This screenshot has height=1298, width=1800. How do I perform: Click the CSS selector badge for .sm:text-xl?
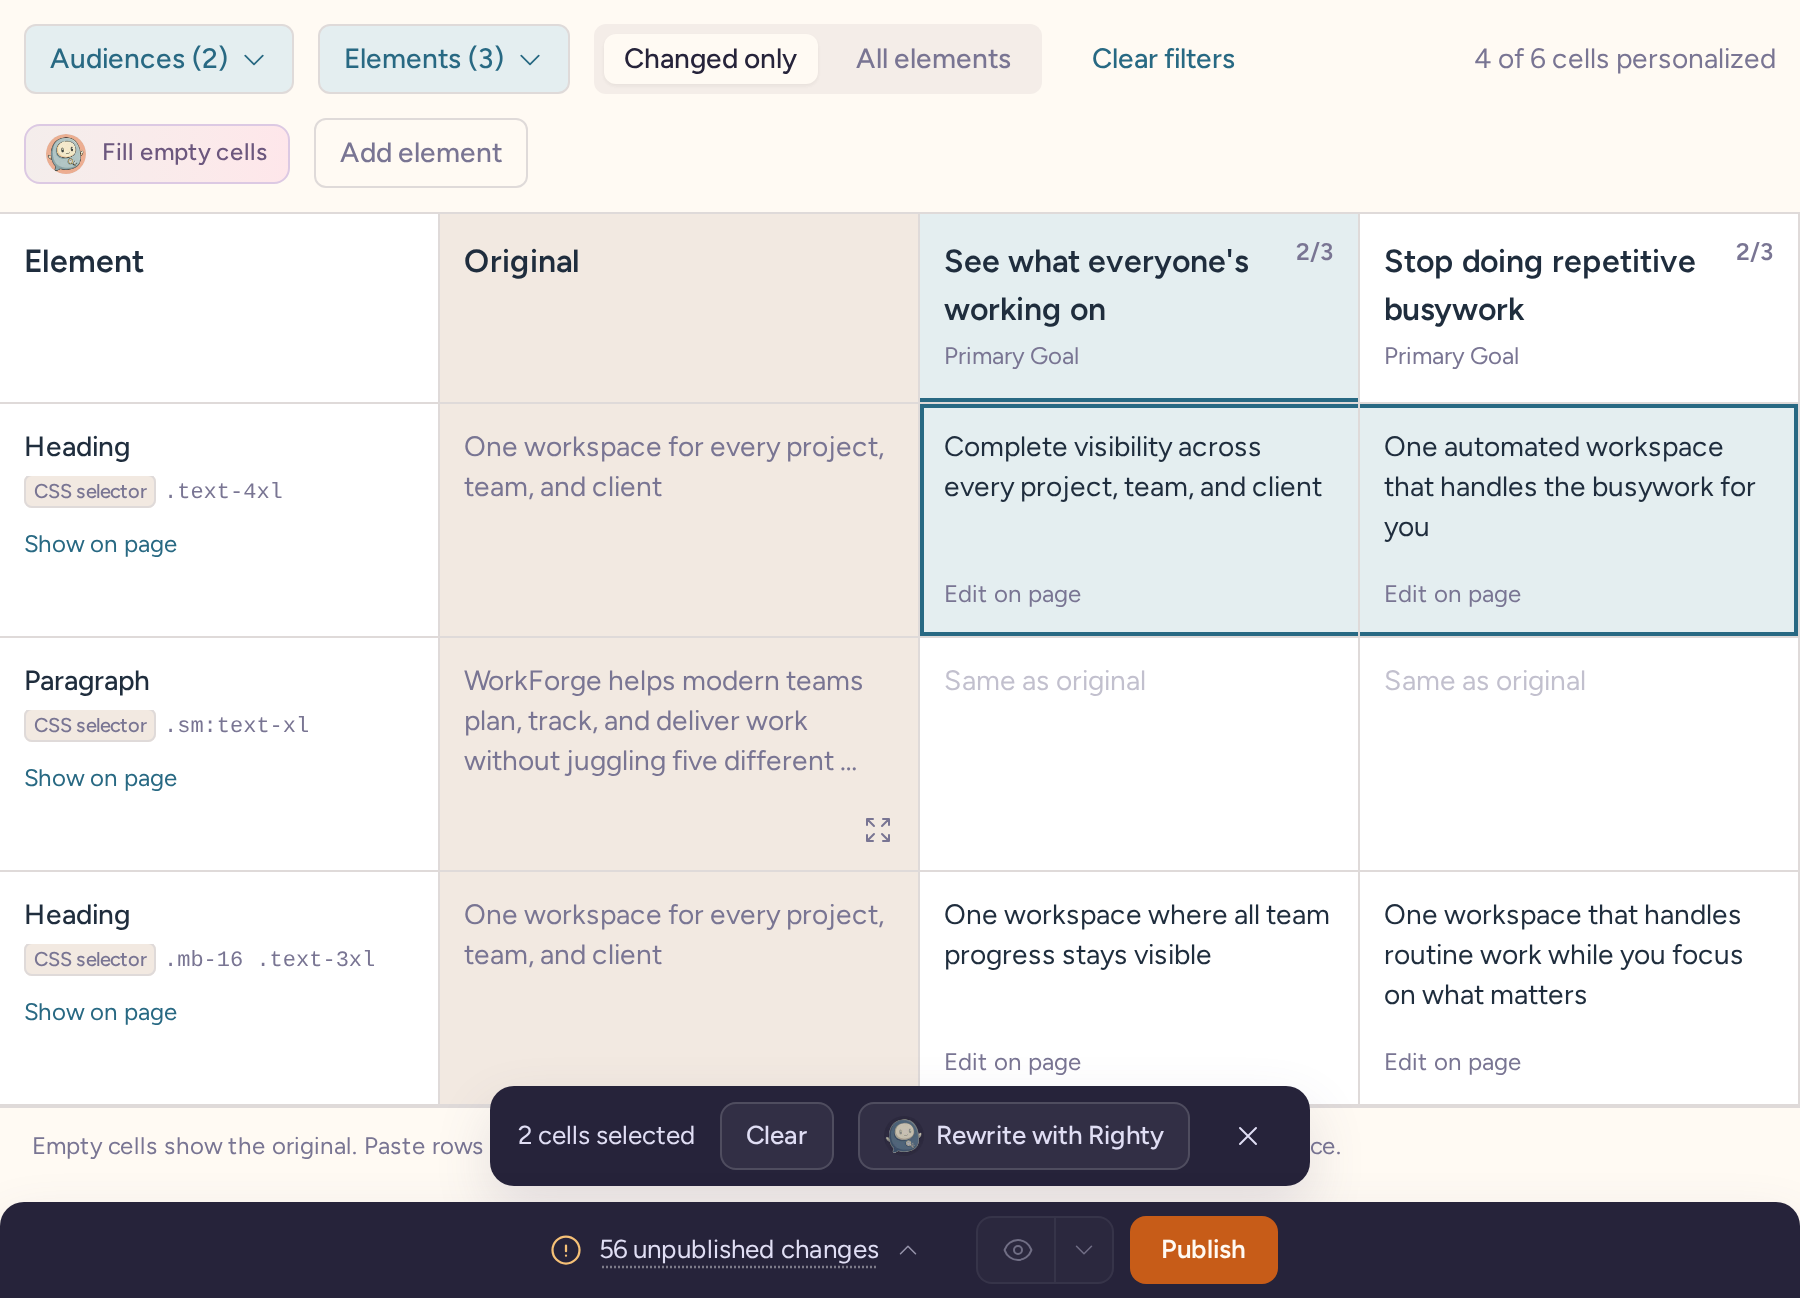point(90,725)
